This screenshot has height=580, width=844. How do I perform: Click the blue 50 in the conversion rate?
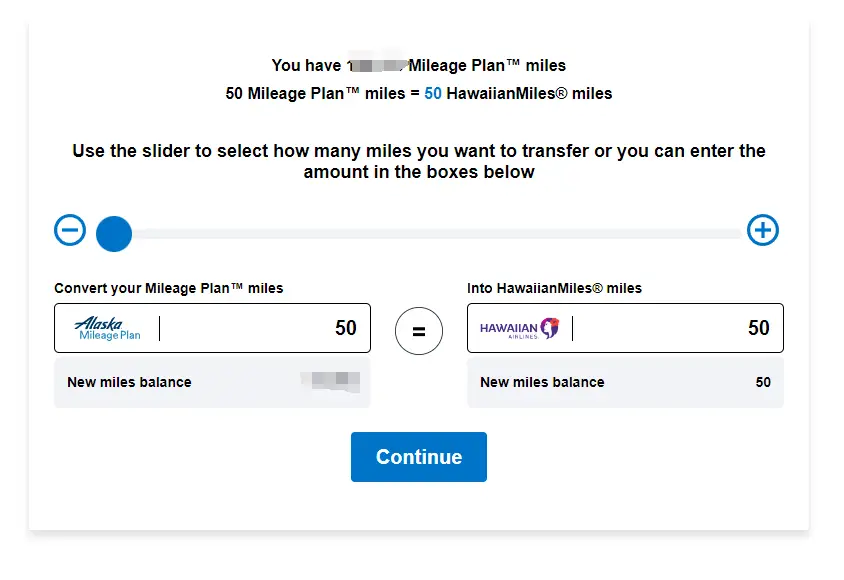click(x=433, y=94)
